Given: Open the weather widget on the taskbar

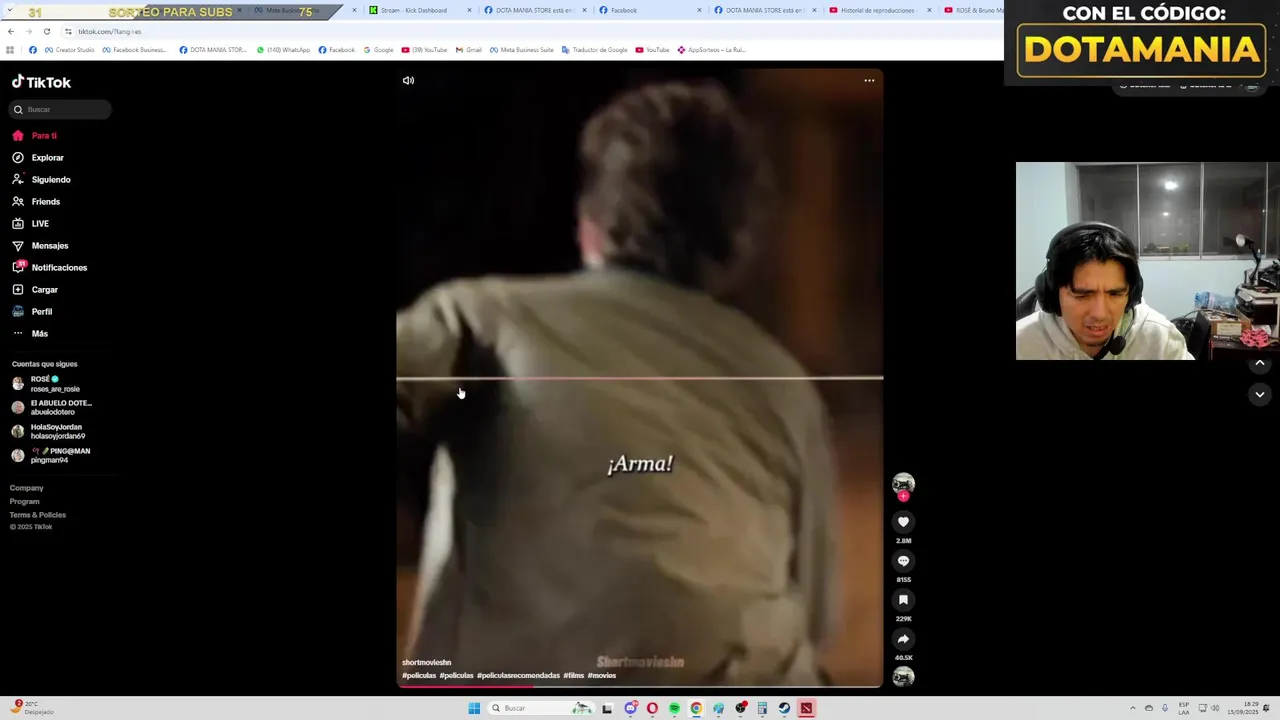Looking at the screenshot, I should pos(32,708).
